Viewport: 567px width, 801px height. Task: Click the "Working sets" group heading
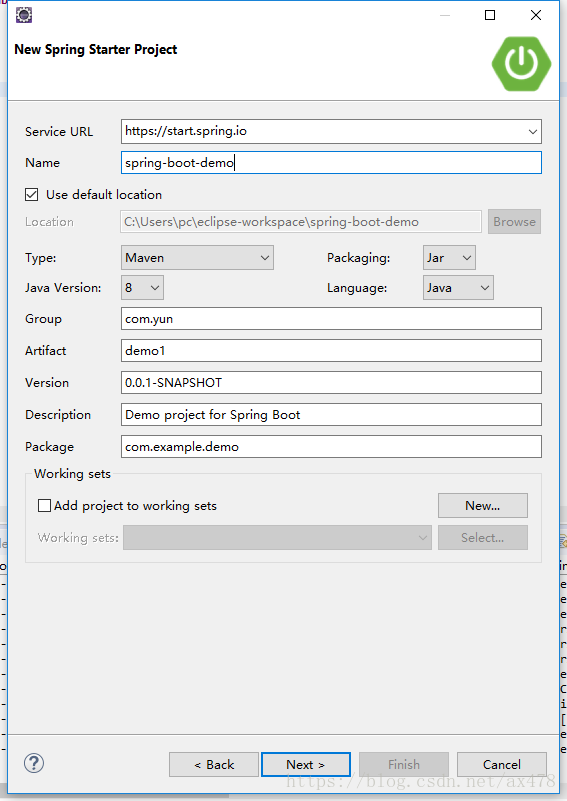pos(72,474)
